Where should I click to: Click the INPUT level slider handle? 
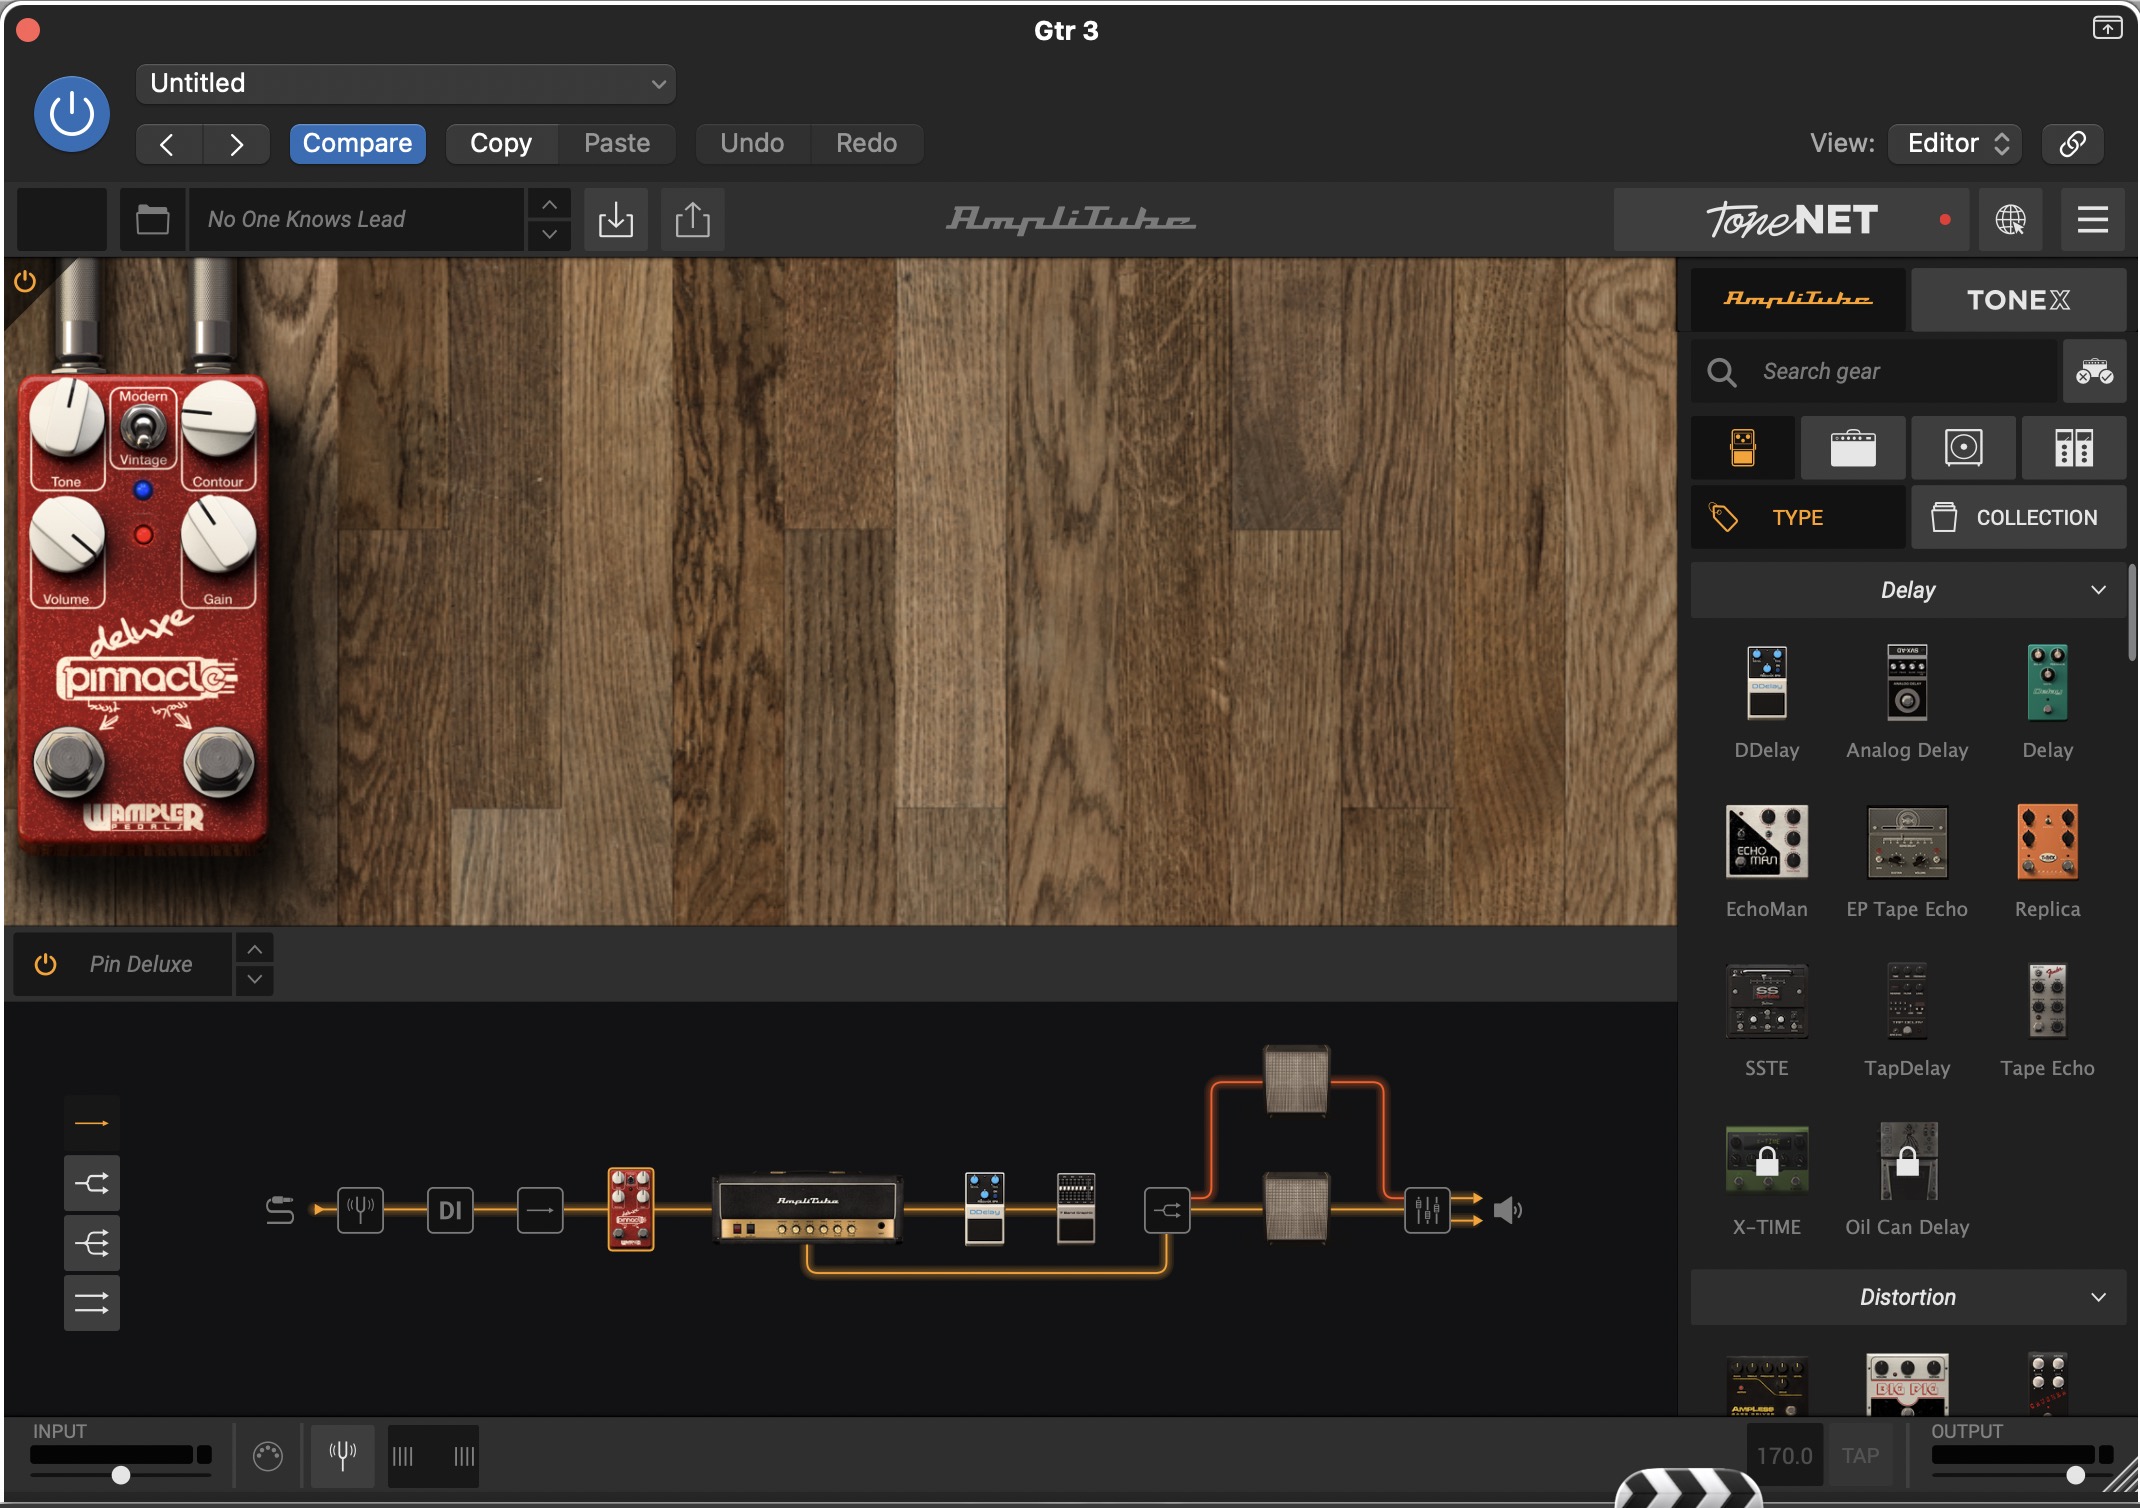click(x=121, y=1475)
